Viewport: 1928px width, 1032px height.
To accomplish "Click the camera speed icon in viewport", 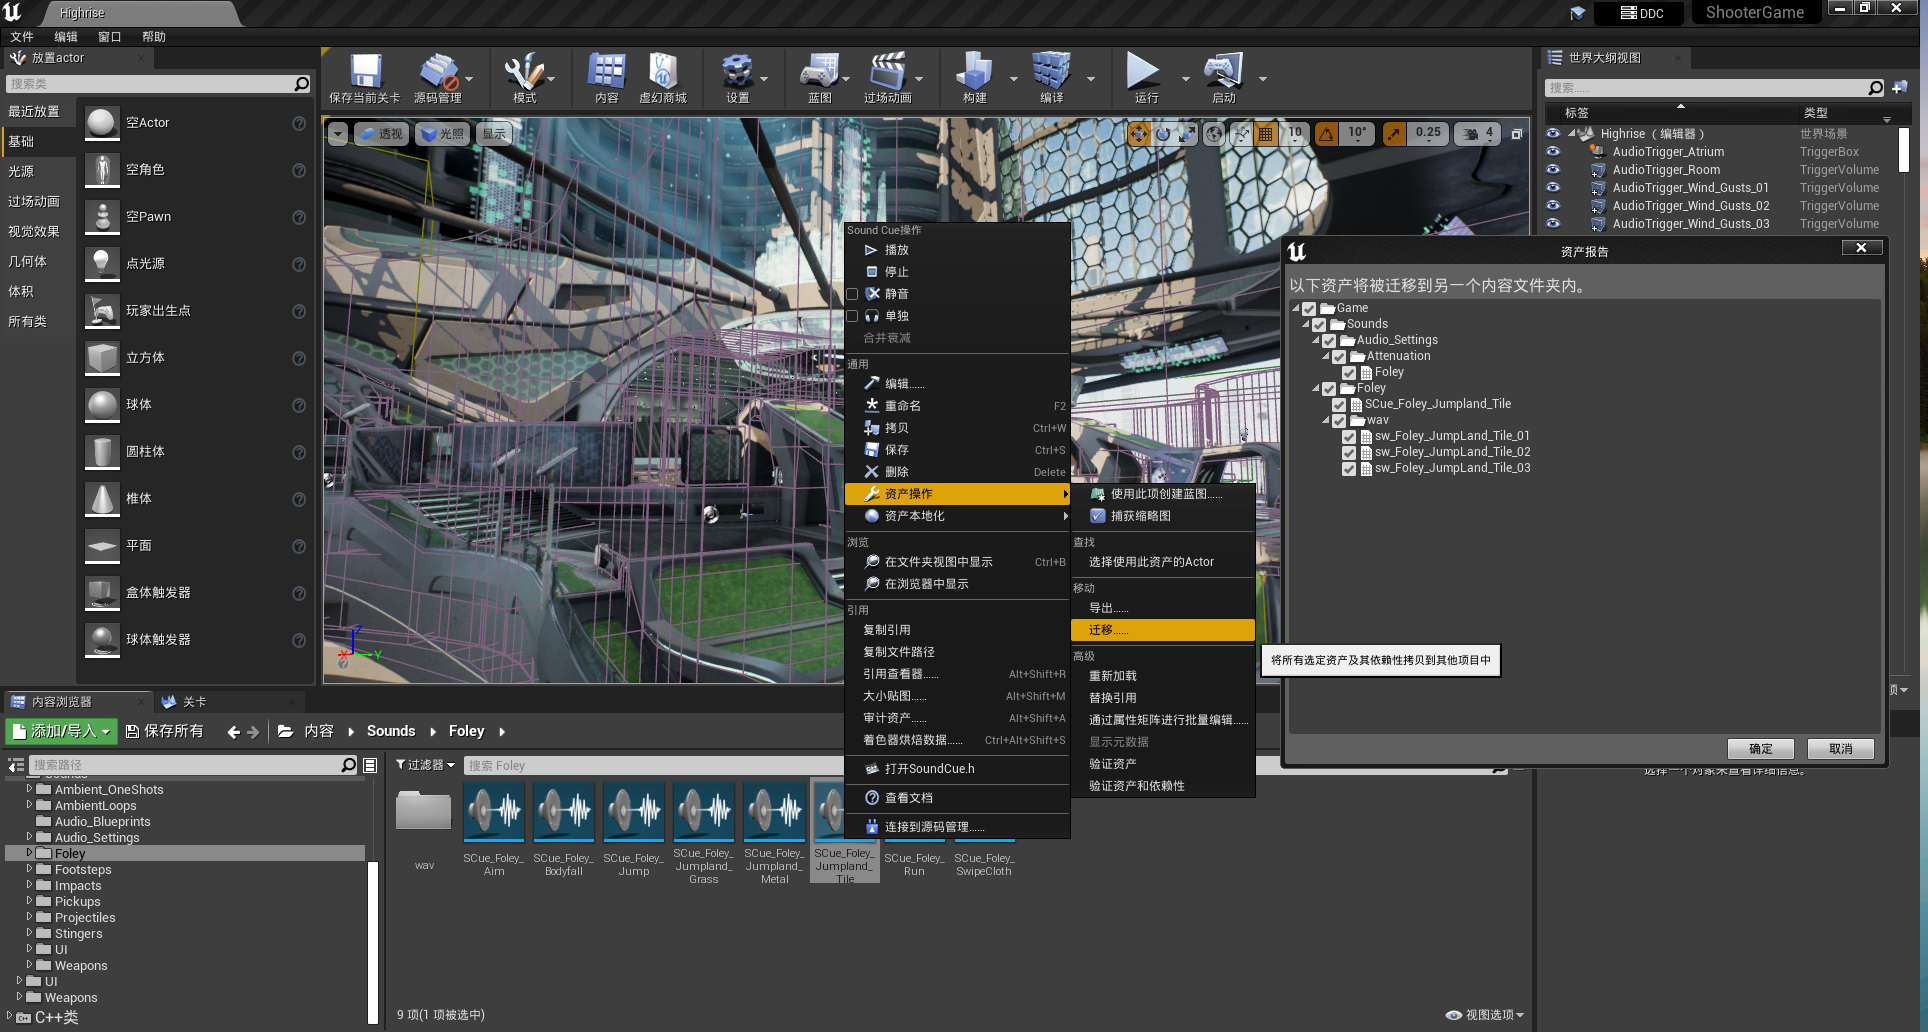I will [x=1471, y=133].
